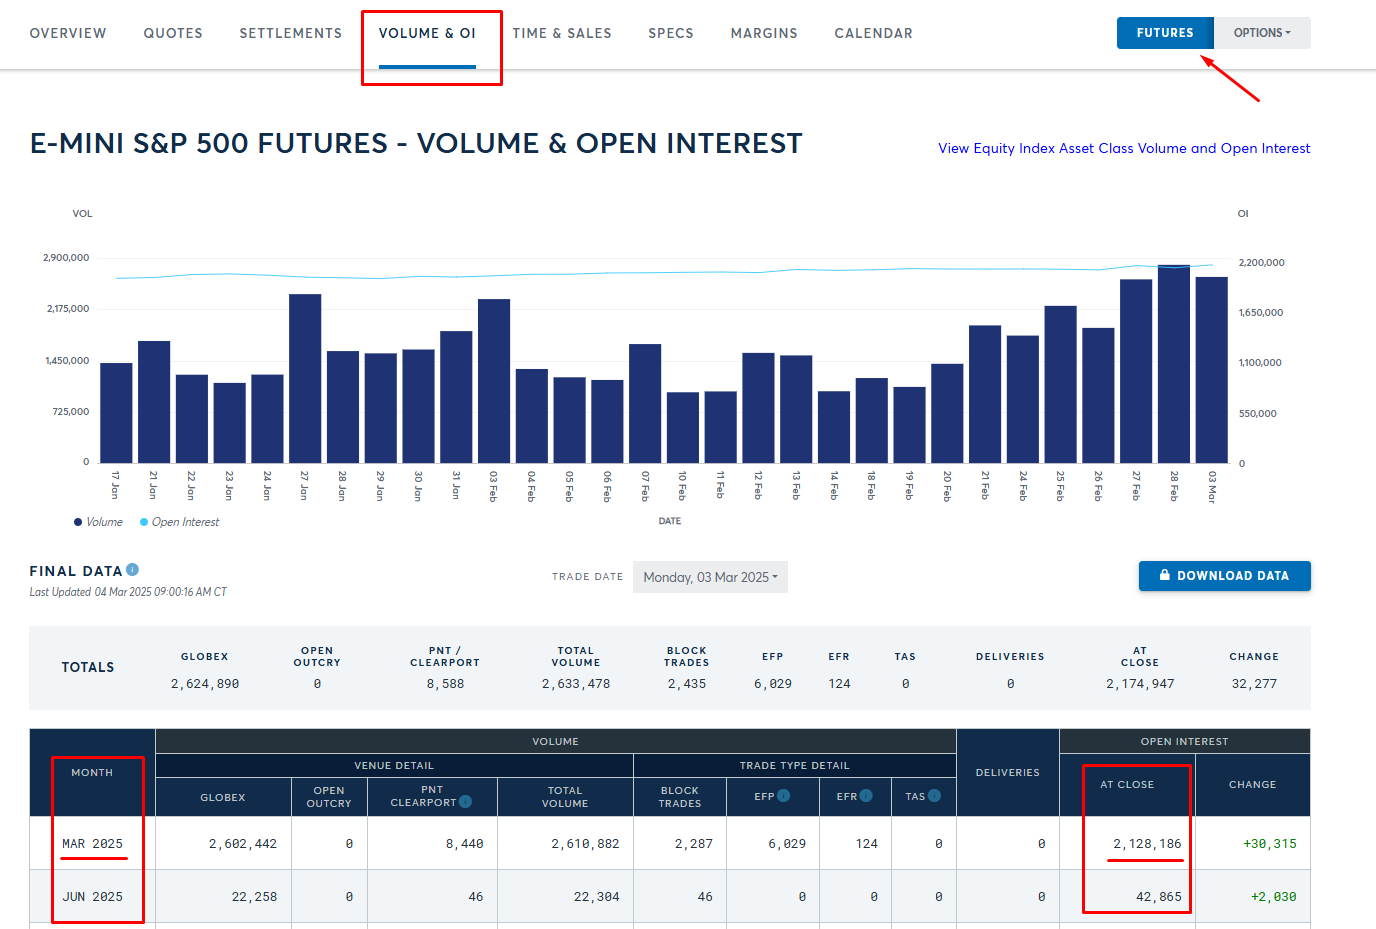The width and height of the screenshot is (1376, 929).
Task: Click the 28 Feb volume bar
Action: (x=1174, y=364)
